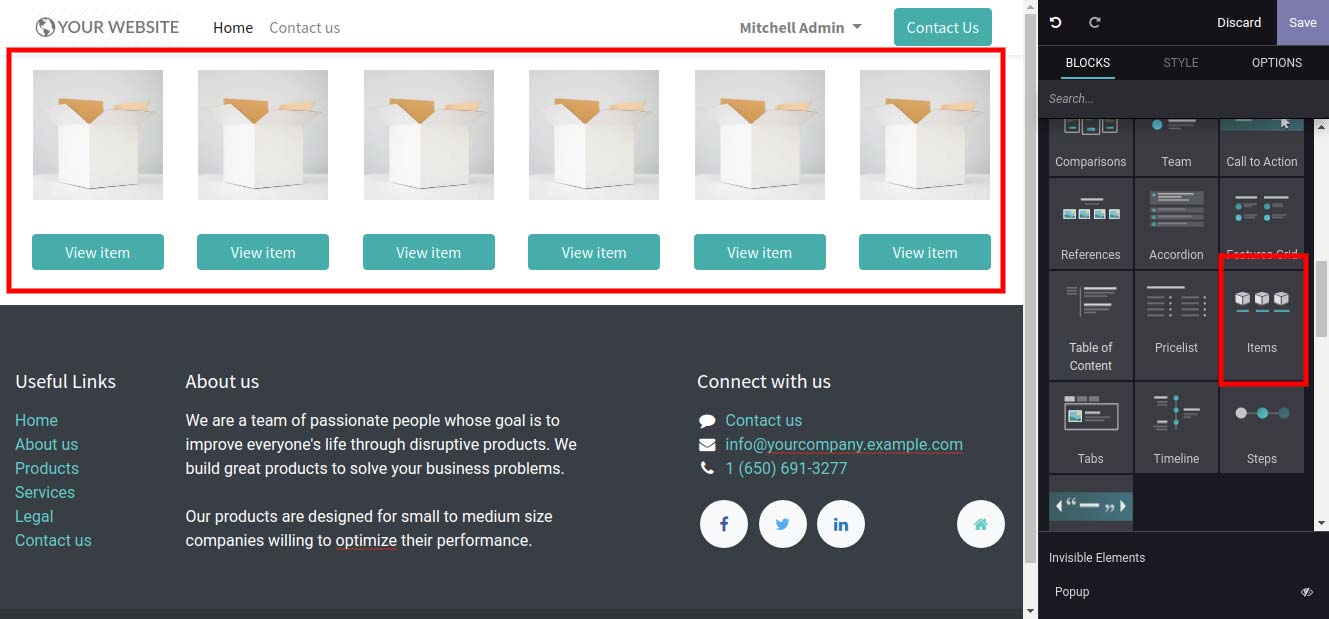
Task: Click the Facebook social icon in footer
Action: click(724, 524)
